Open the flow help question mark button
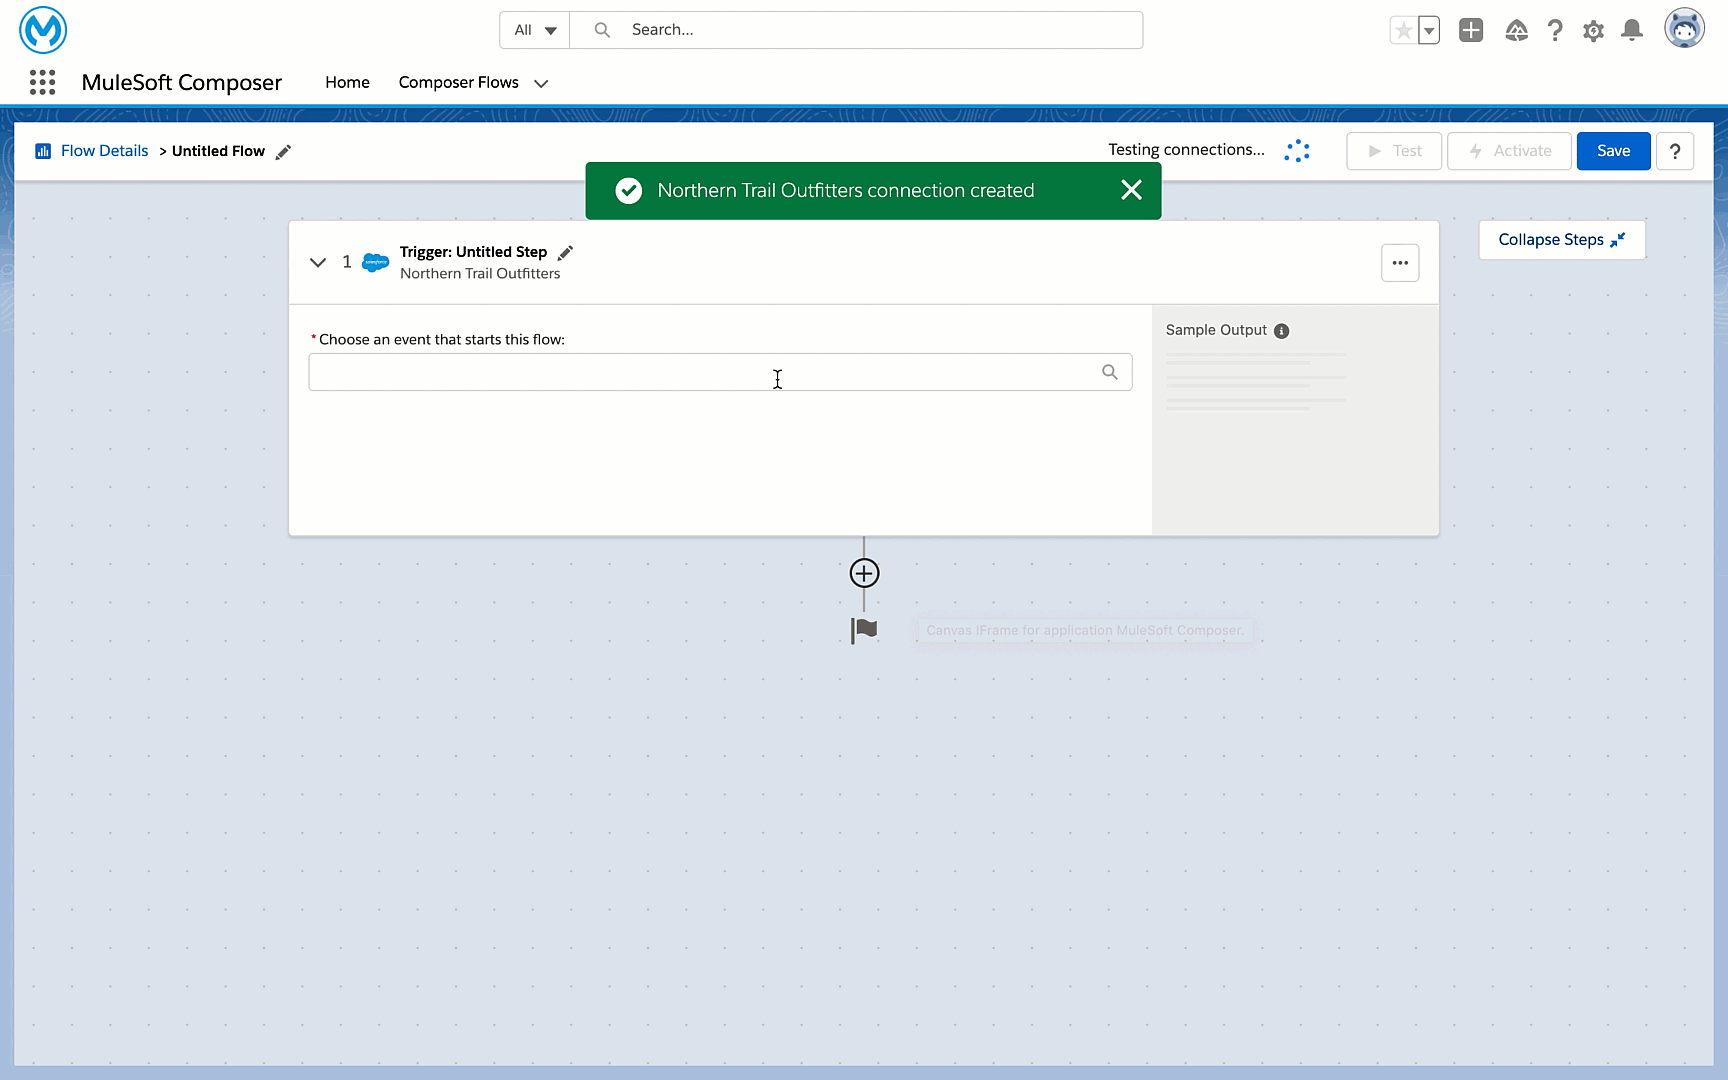Screen dimensions: 1728x1080 pyautogui.click(x=1675, y=151)
